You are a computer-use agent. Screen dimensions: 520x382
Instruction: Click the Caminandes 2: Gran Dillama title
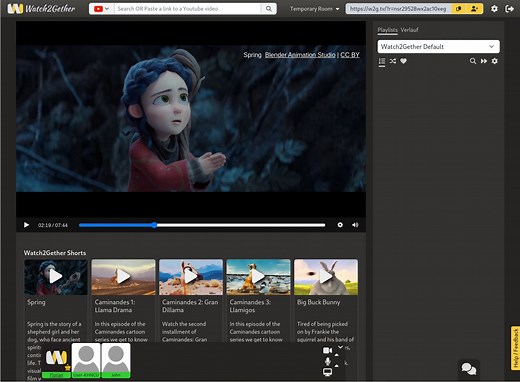click(190, 306)
